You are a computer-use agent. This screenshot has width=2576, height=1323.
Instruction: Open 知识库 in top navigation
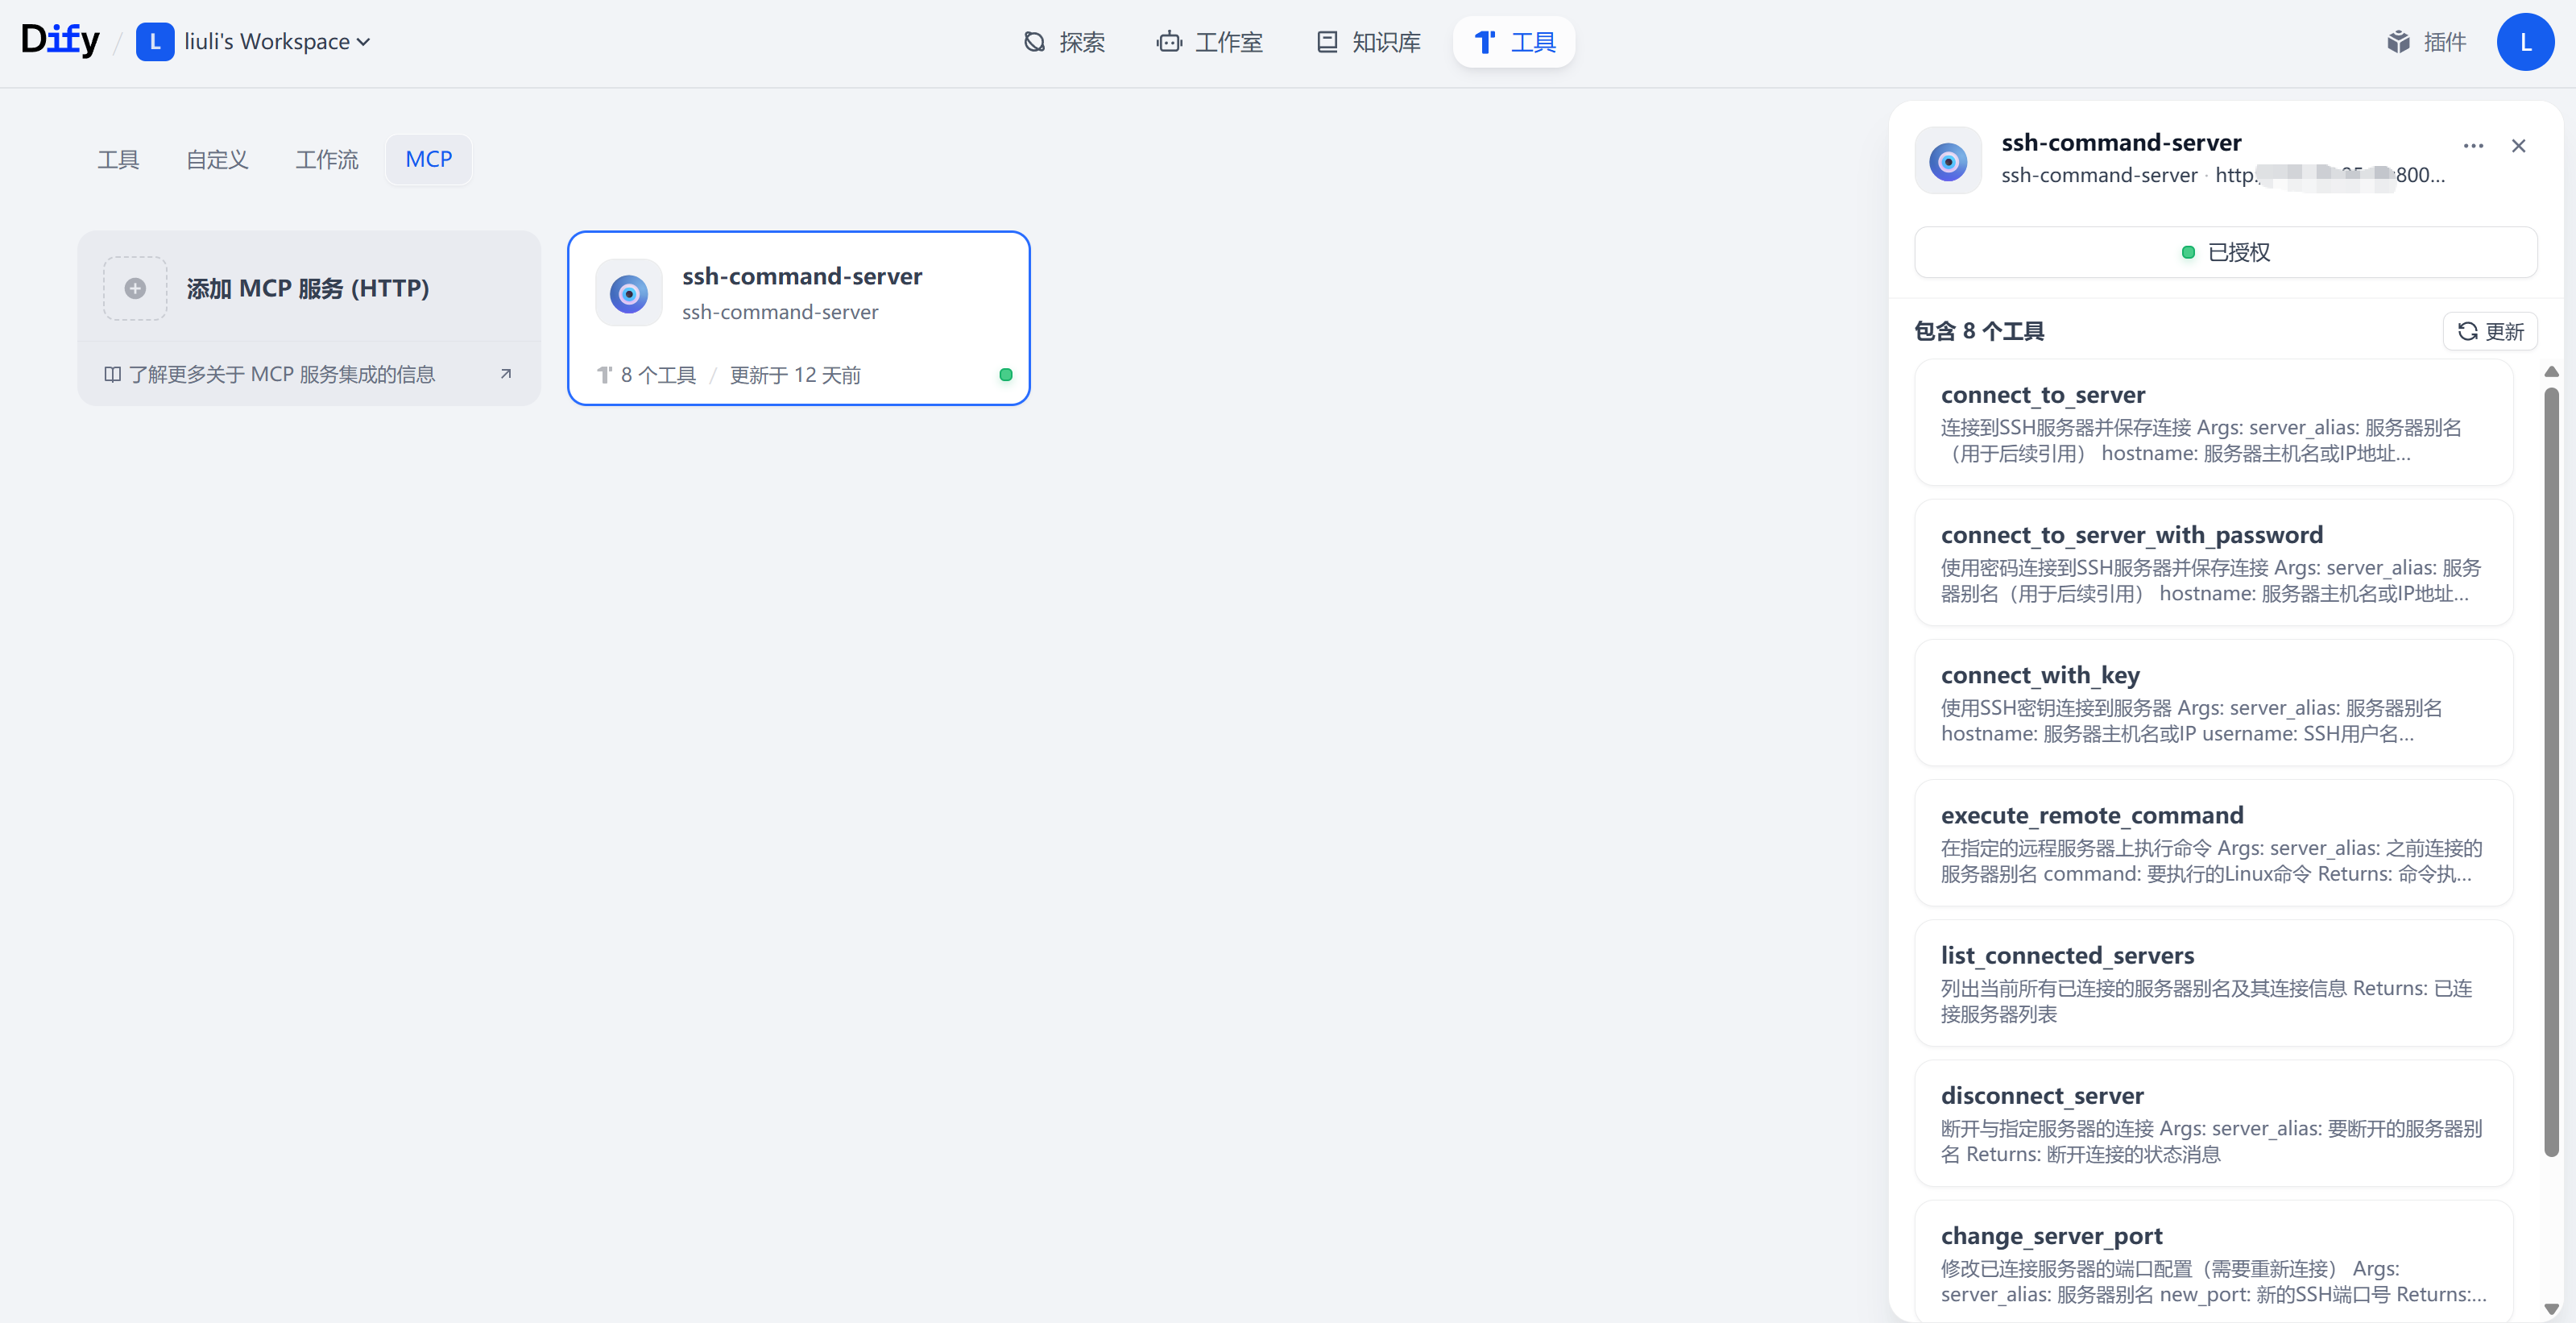coord(1368,42)
